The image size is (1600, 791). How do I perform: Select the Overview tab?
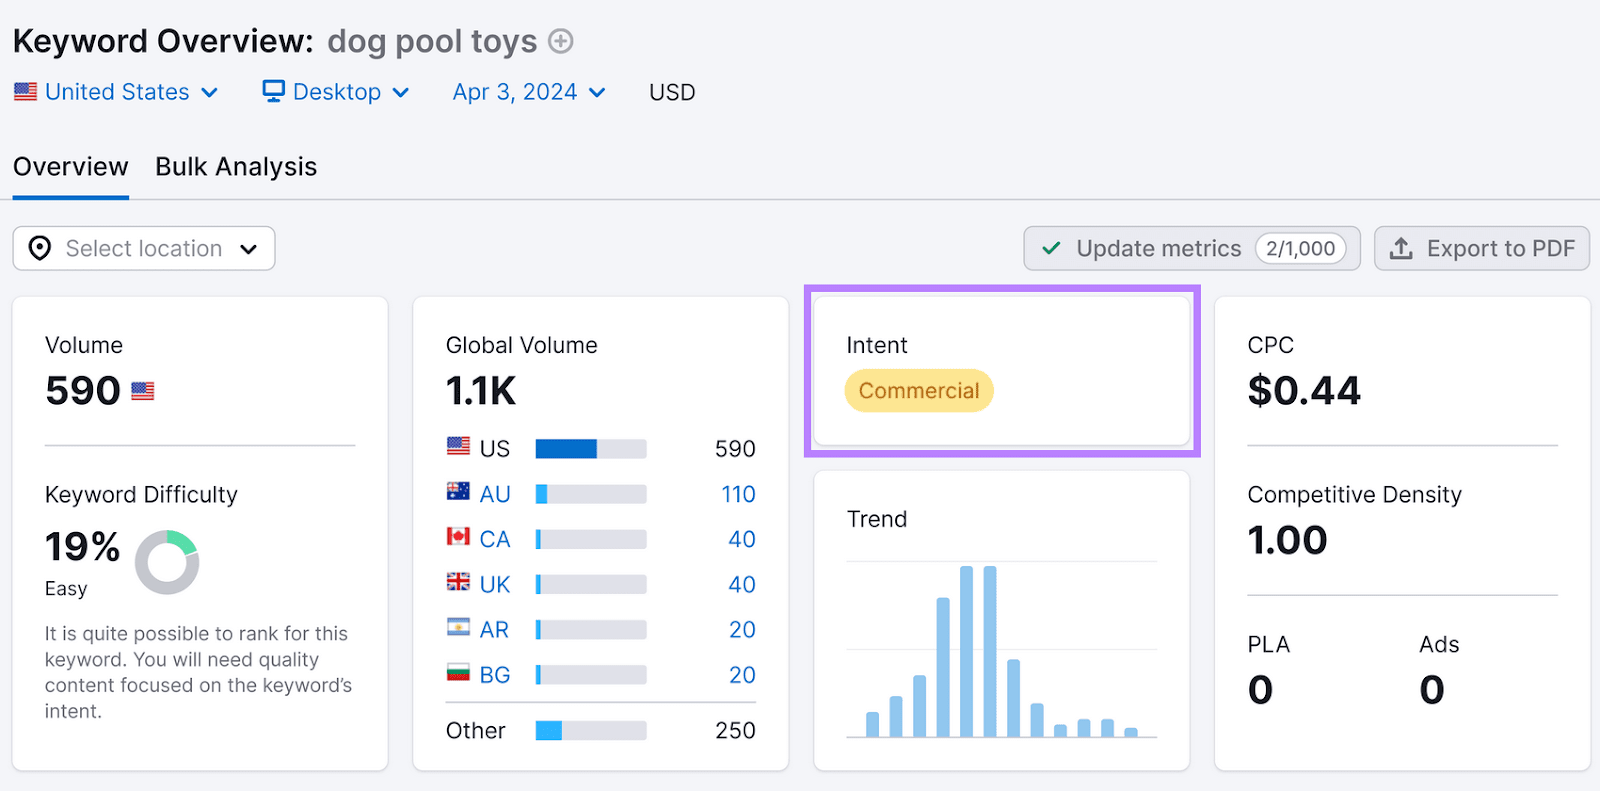(x=71, y=167)
